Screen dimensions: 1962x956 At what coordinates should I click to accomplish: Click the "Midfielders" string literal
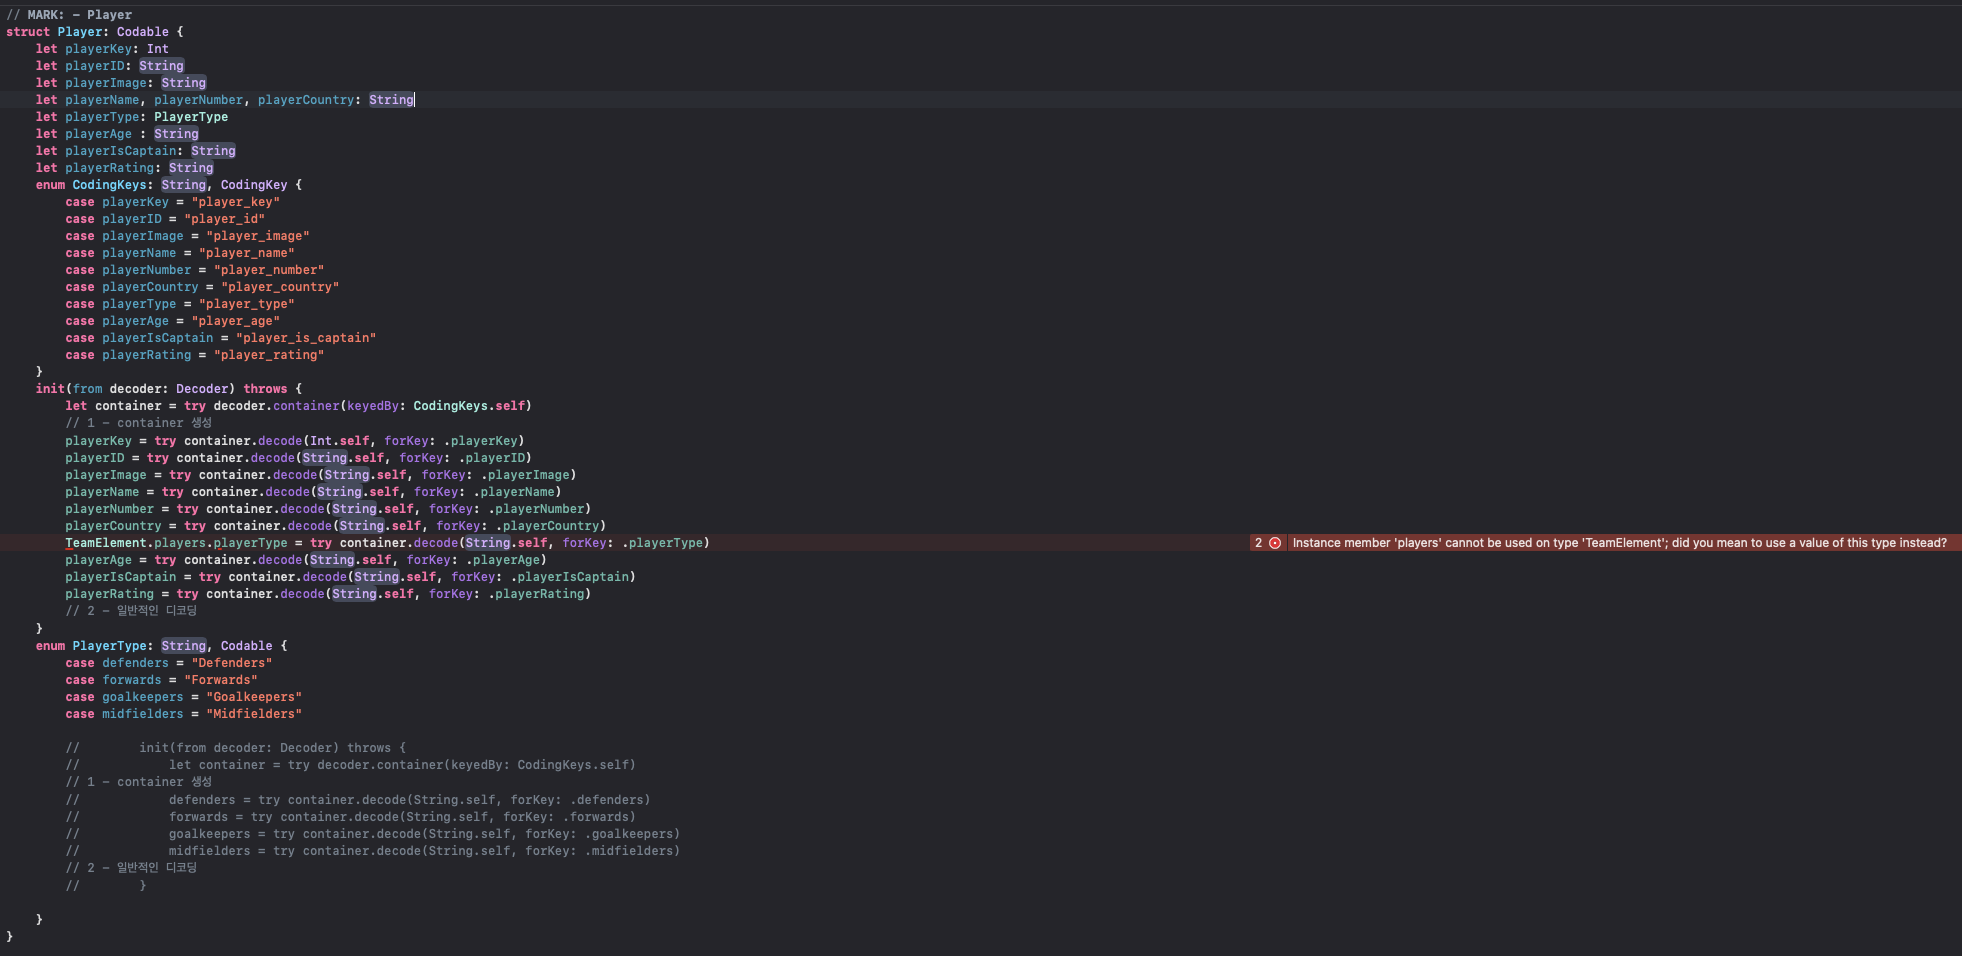[254, 714]
